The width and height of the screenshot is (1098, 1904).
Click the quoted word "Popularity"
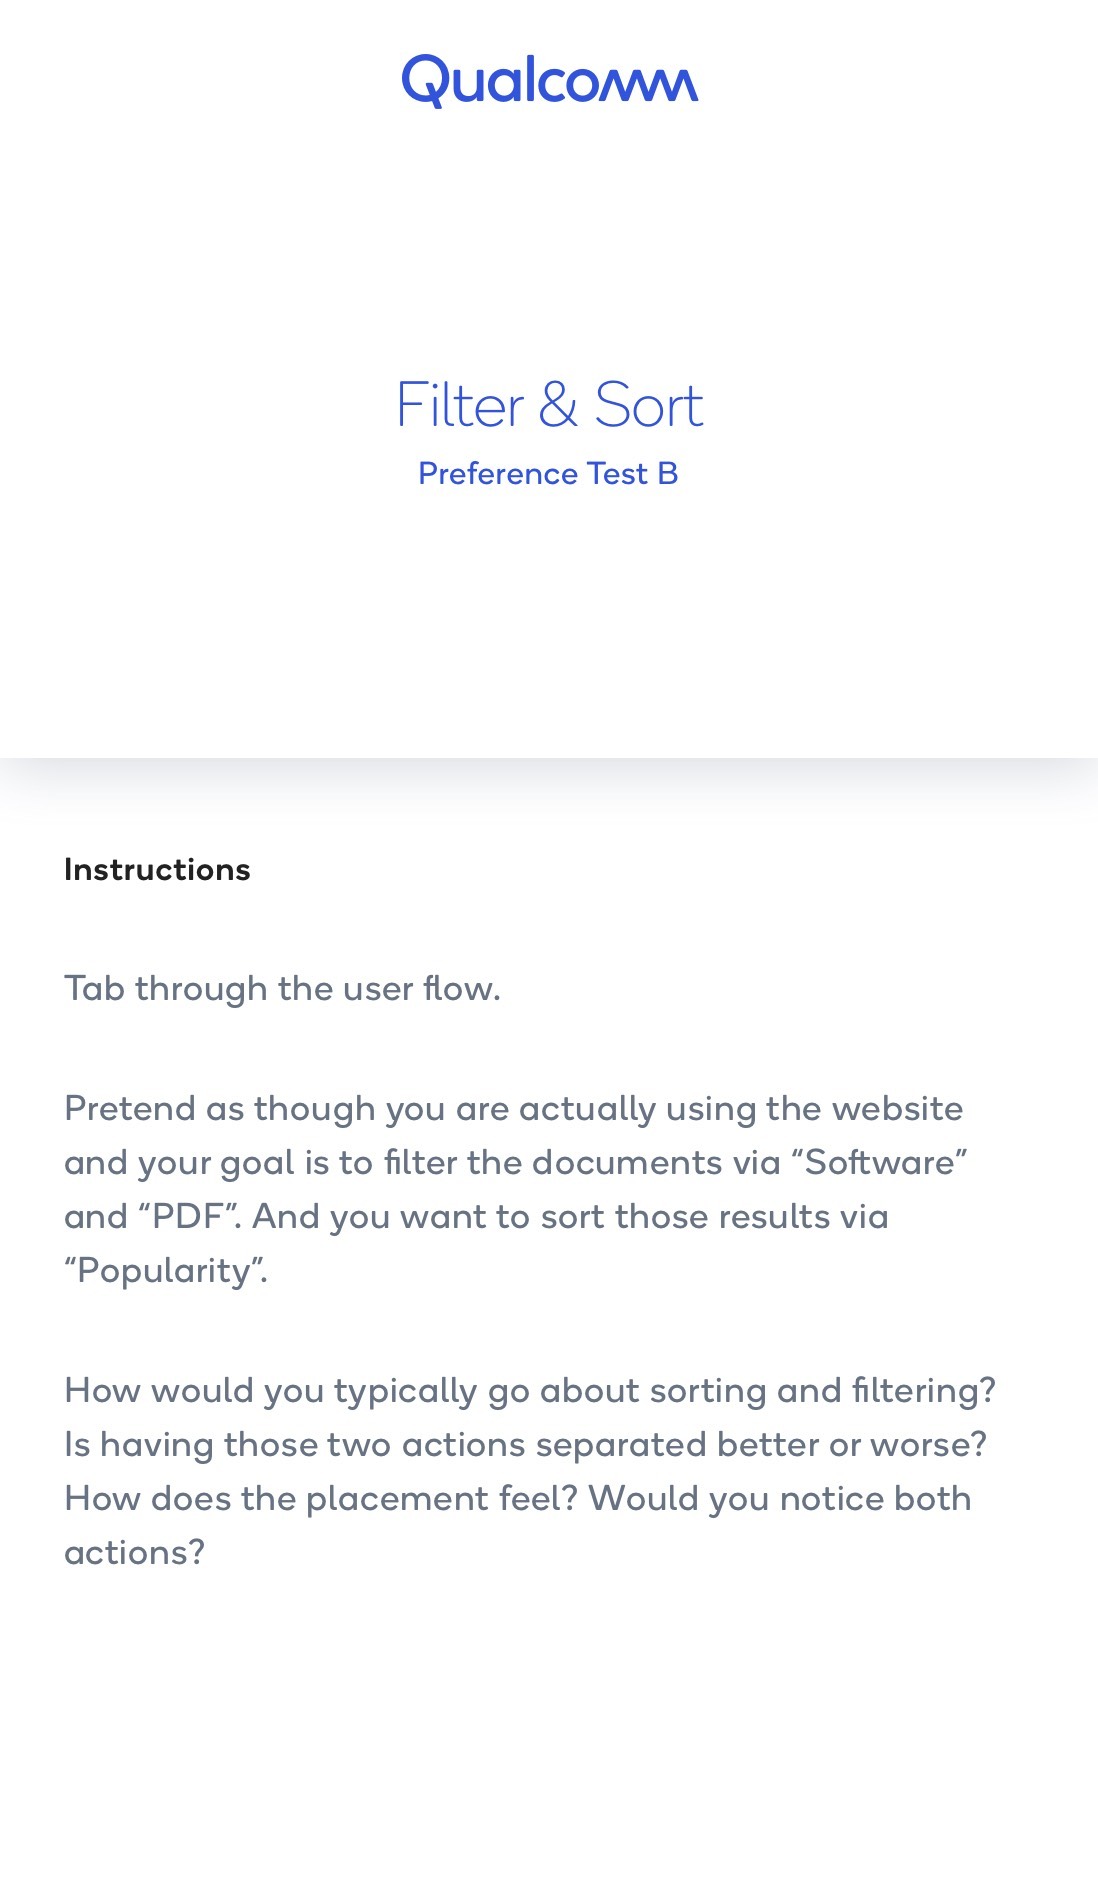coord(166,1270)
